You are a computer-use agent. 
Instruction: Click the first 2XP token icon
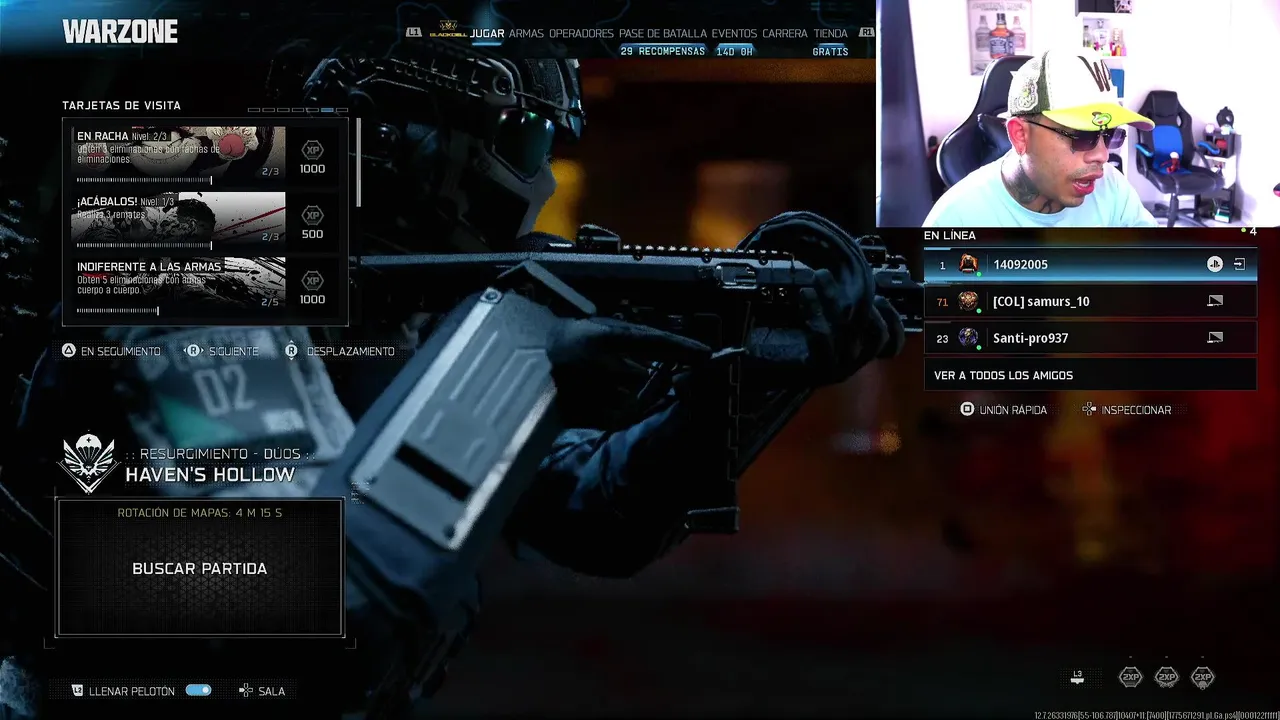click(1130, 677)
